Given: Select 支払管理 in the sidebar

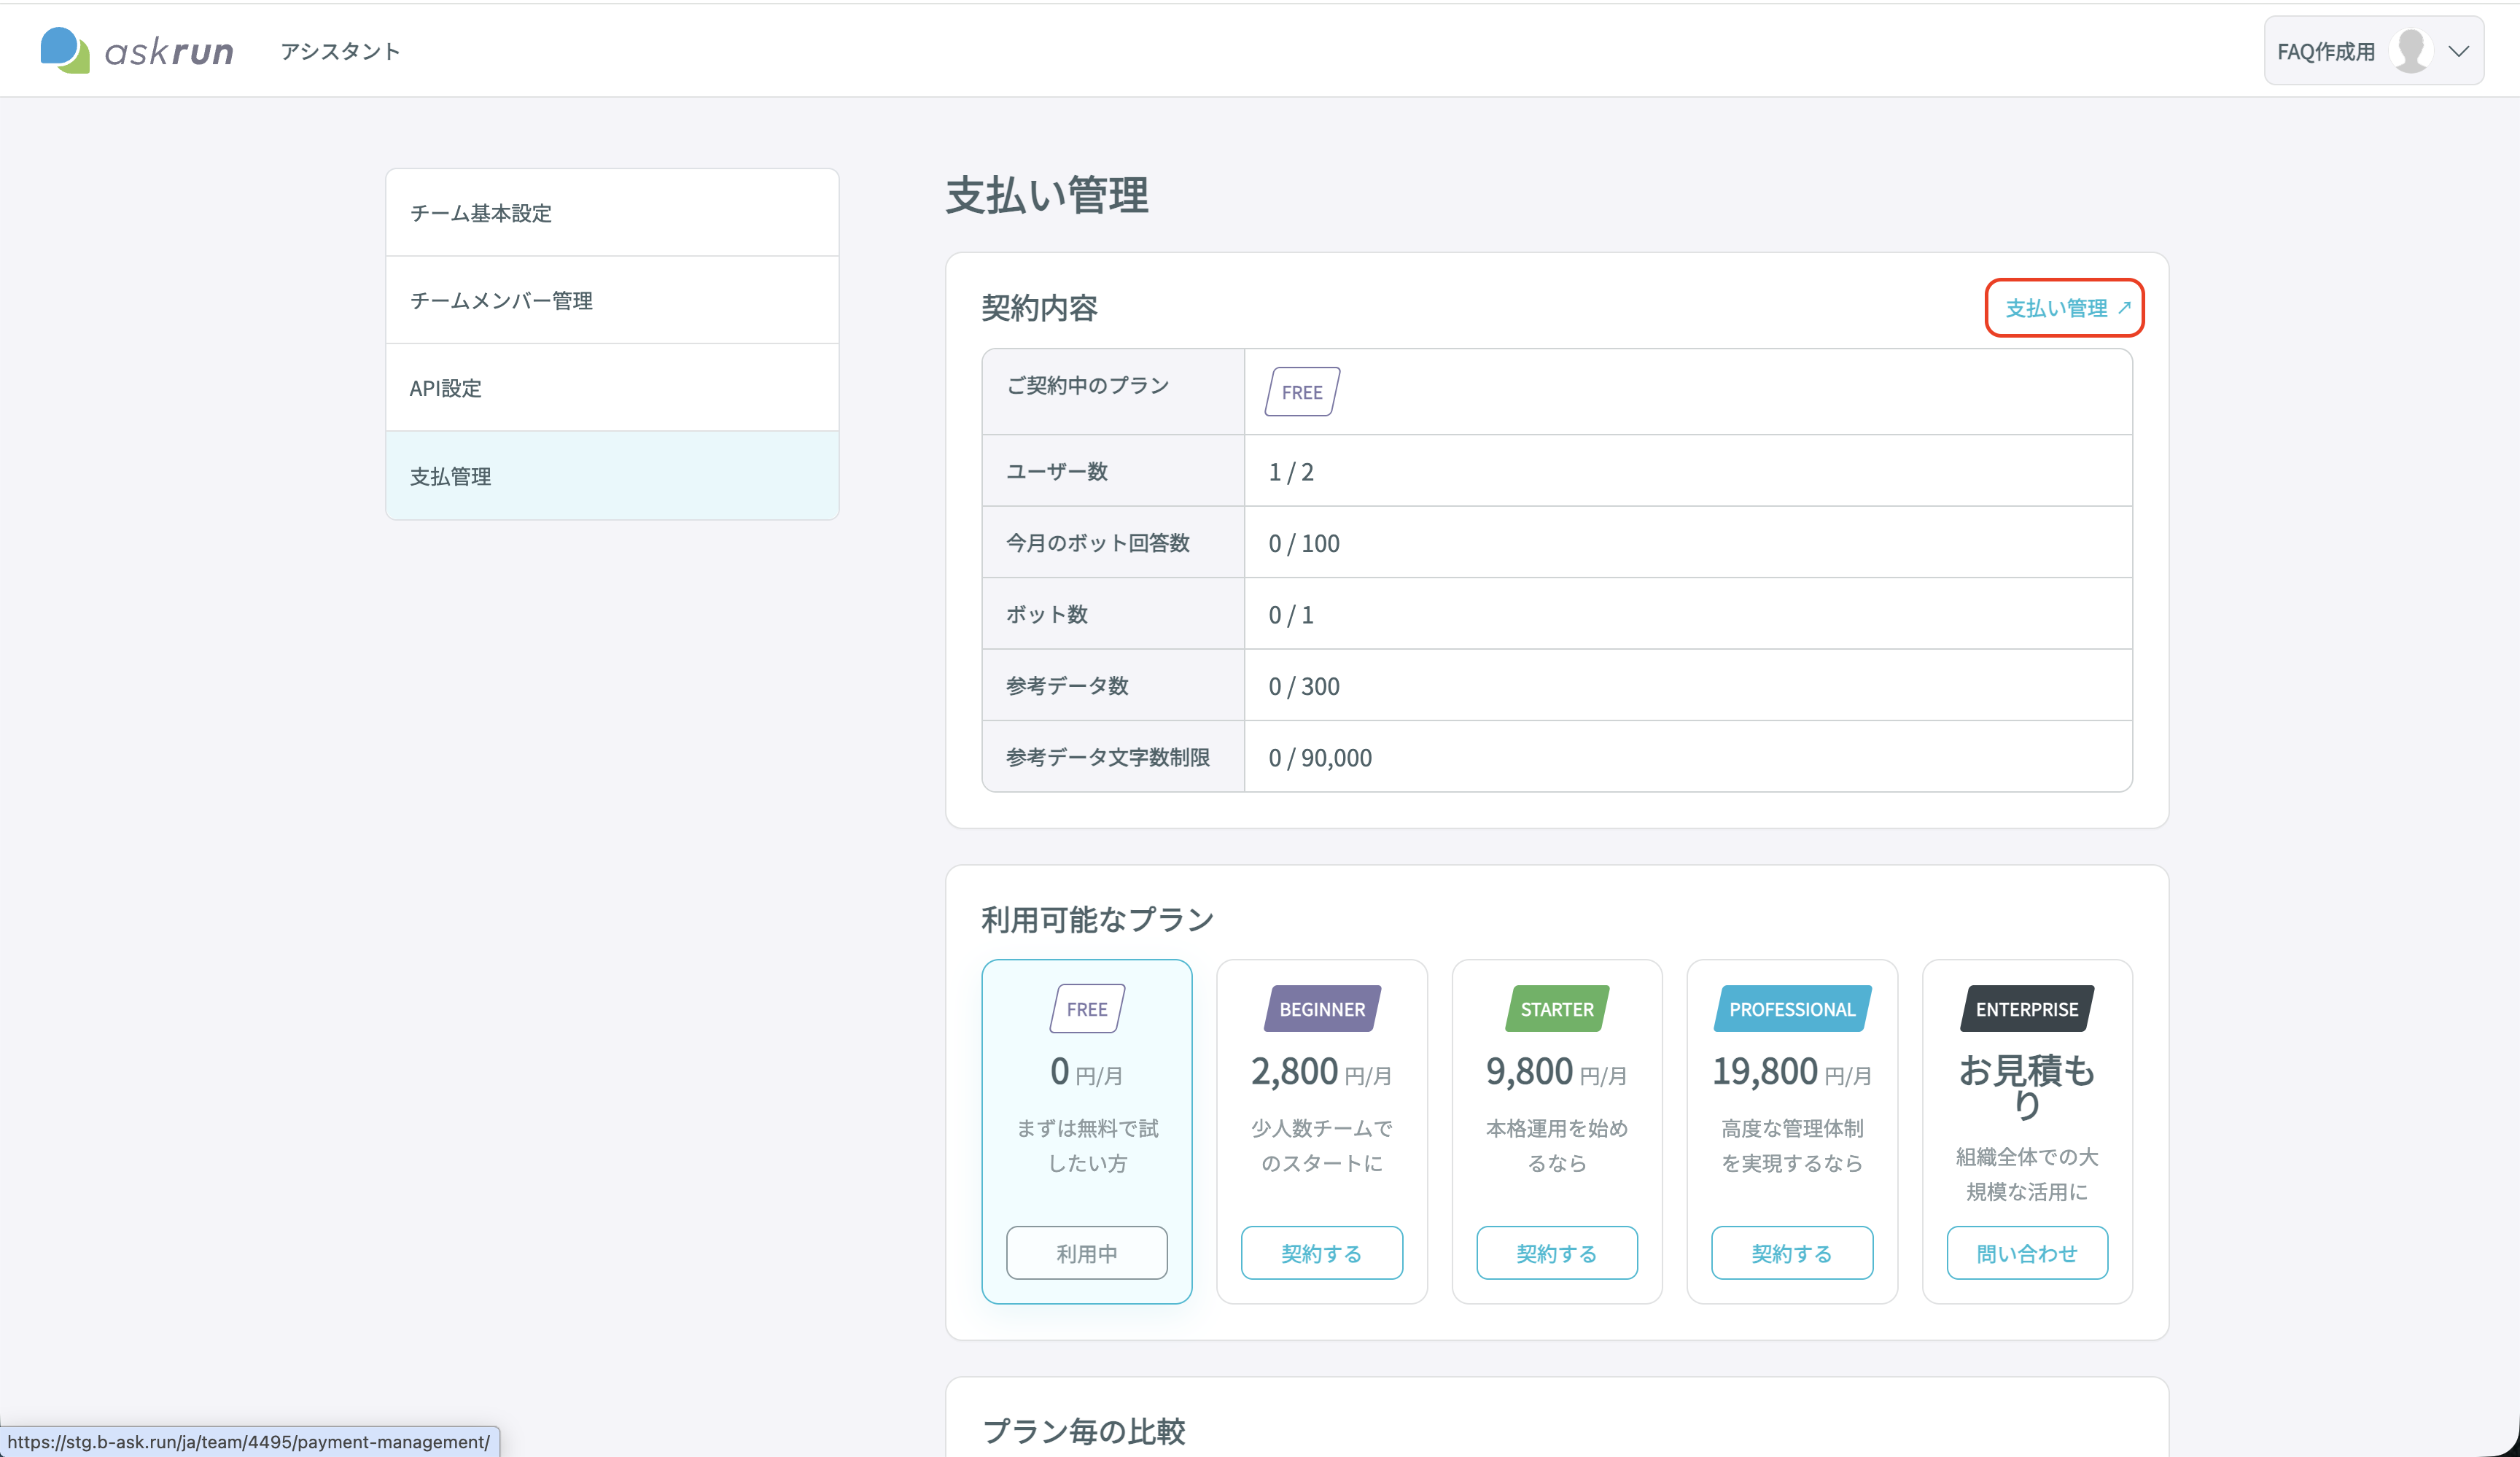Looking at the screenshot, I should [612, 476].
